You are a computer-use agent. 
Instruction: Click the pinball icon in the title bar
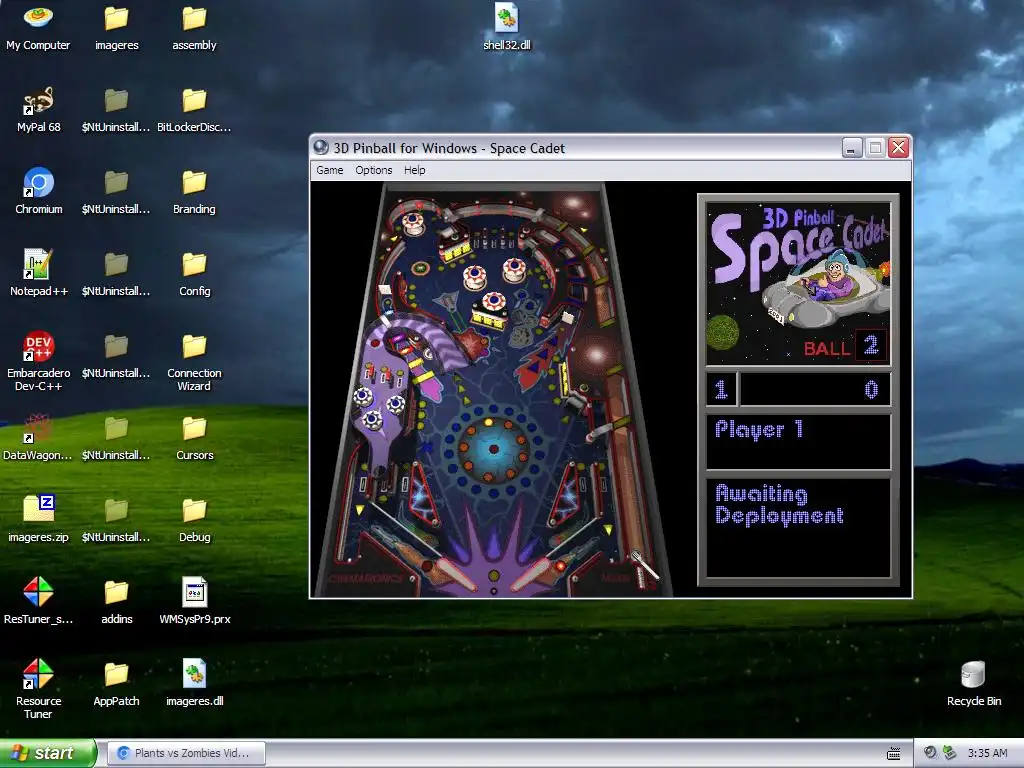click(x=321, y=148)
